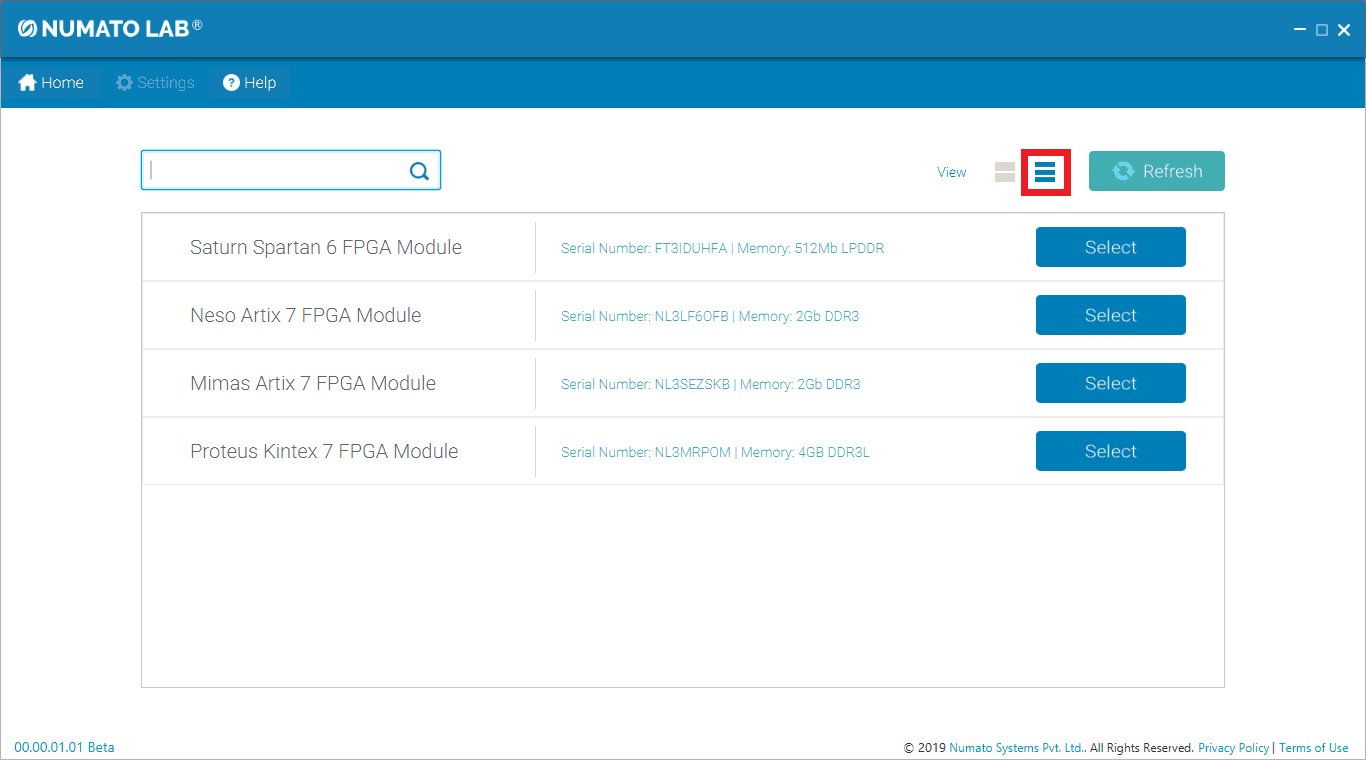Click into the device search field
Screen dimensions: 1366x760
pyautogui.click(x=275, y=171)
